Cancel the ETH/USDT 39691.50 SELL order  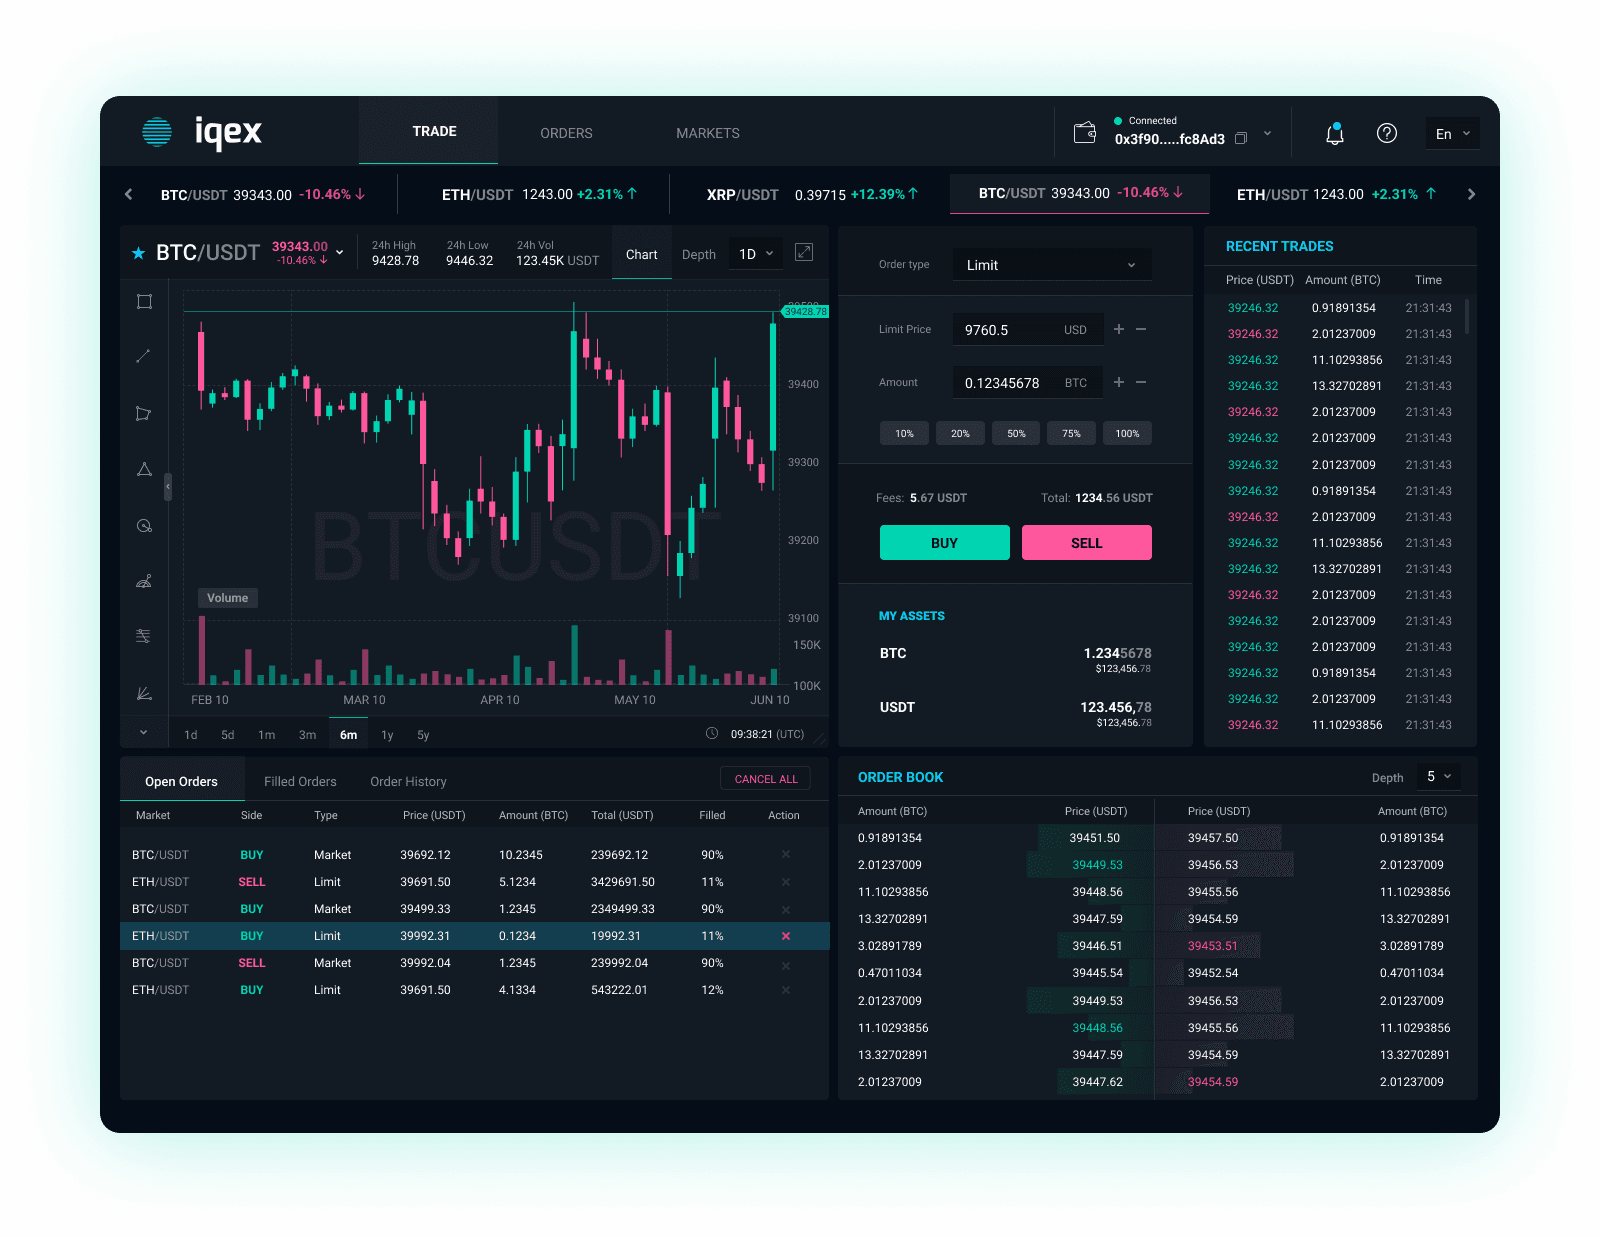pyautogui.click(x=786, y=882)
